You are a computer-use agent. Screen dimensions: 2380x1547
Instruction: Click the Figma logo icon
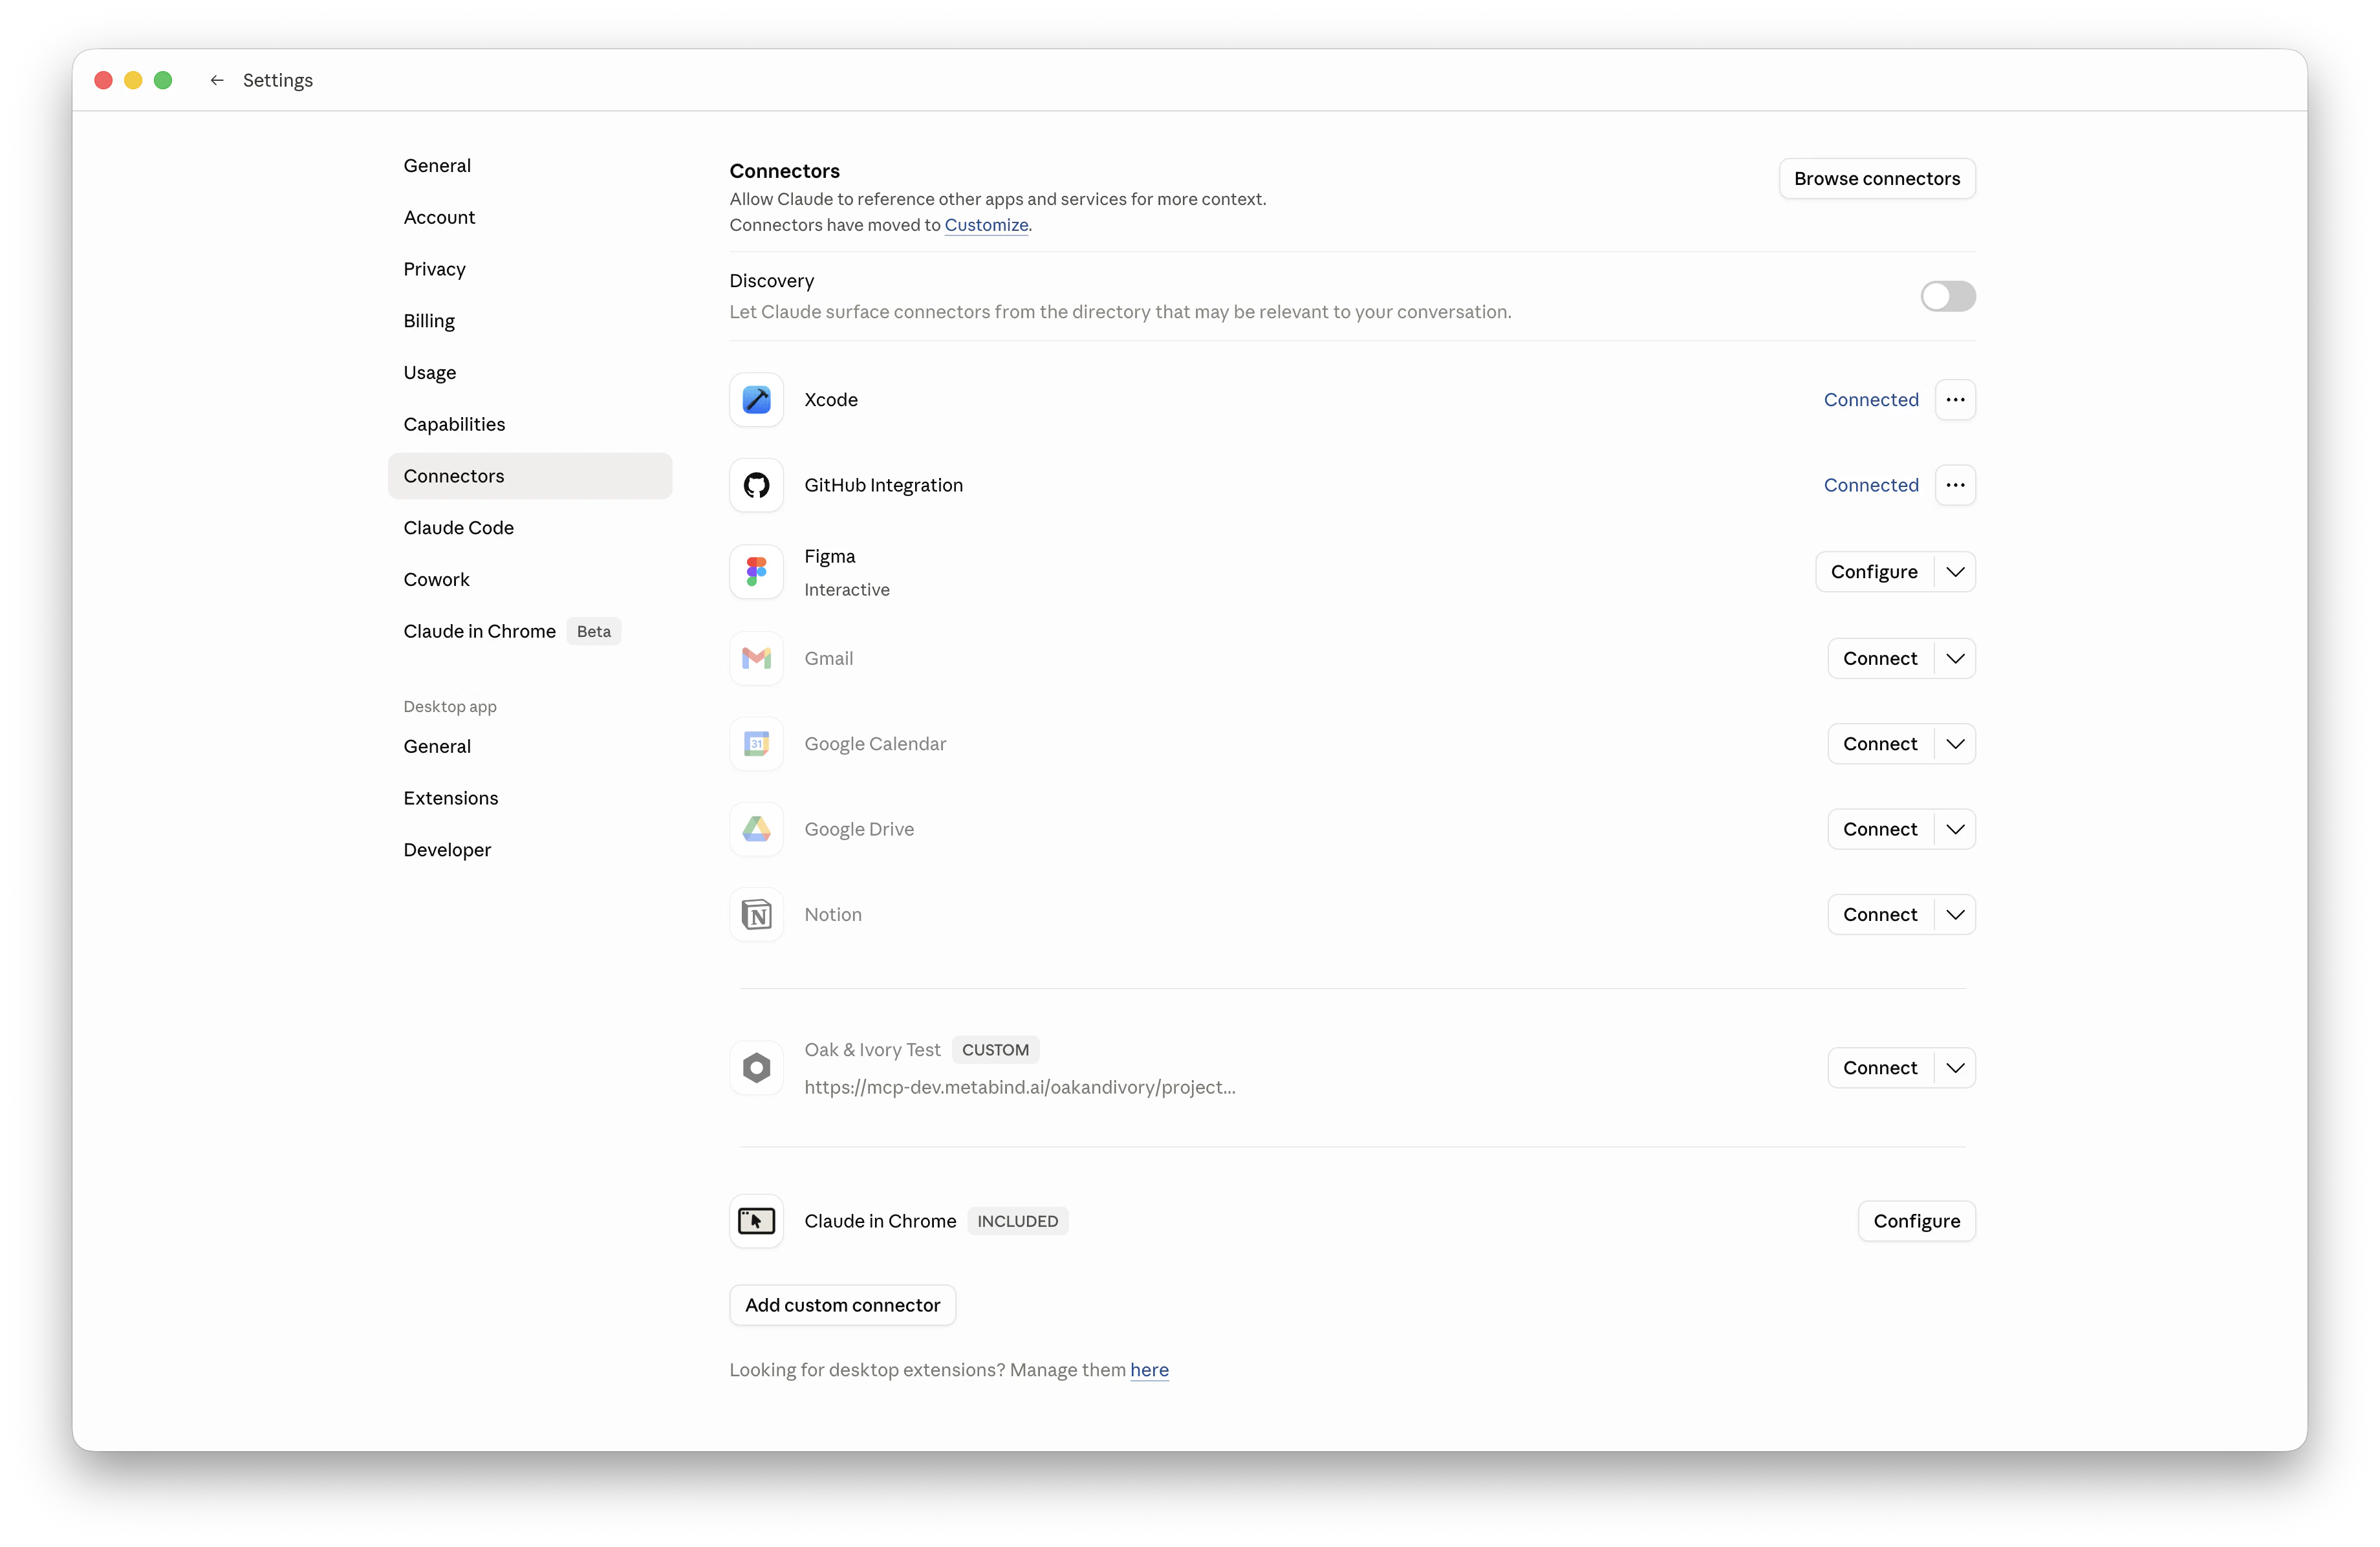pos(756,572)
